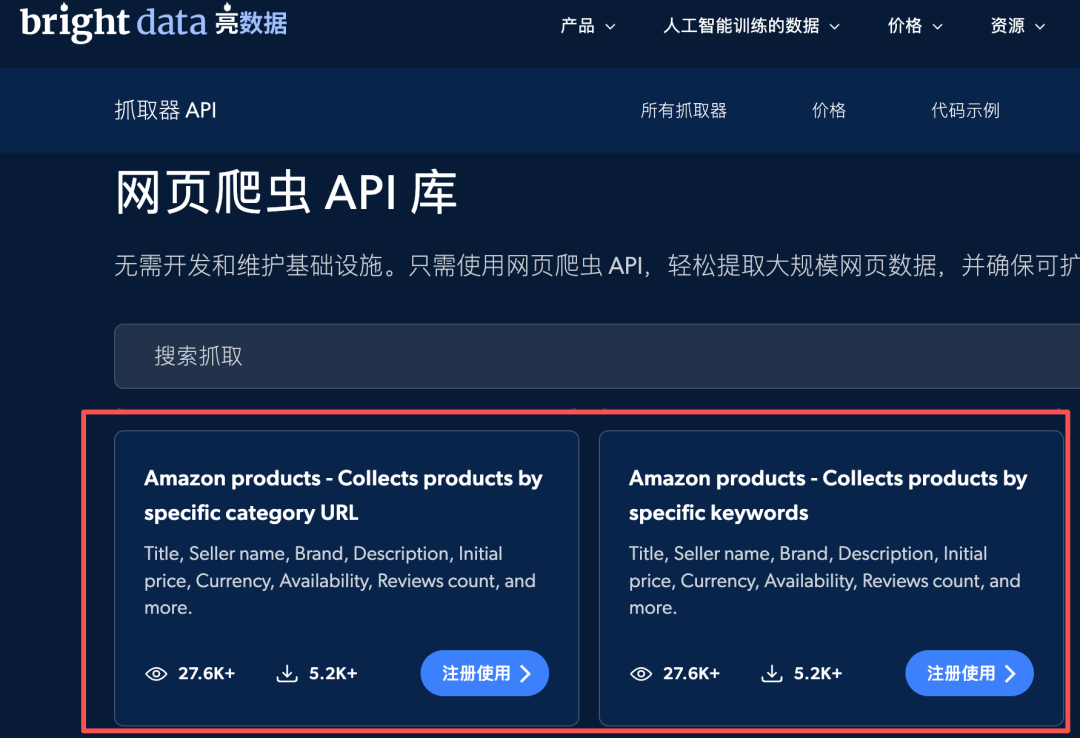The image size is (1080, 738).
Task: Expand the 资源 dropdown menu
Action: click(1017, 26)
